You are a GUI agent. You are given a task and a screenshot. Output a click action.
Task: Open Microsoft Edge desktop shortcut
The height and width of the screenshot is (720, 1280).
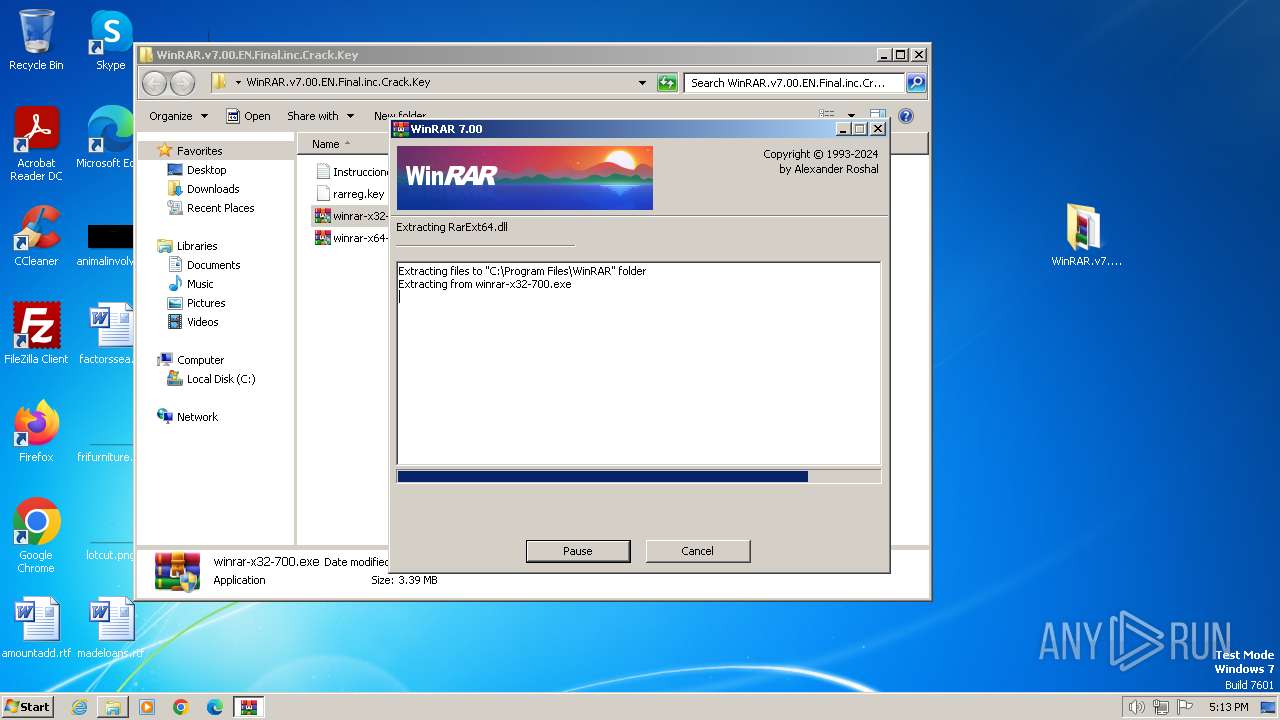(108, 138)
